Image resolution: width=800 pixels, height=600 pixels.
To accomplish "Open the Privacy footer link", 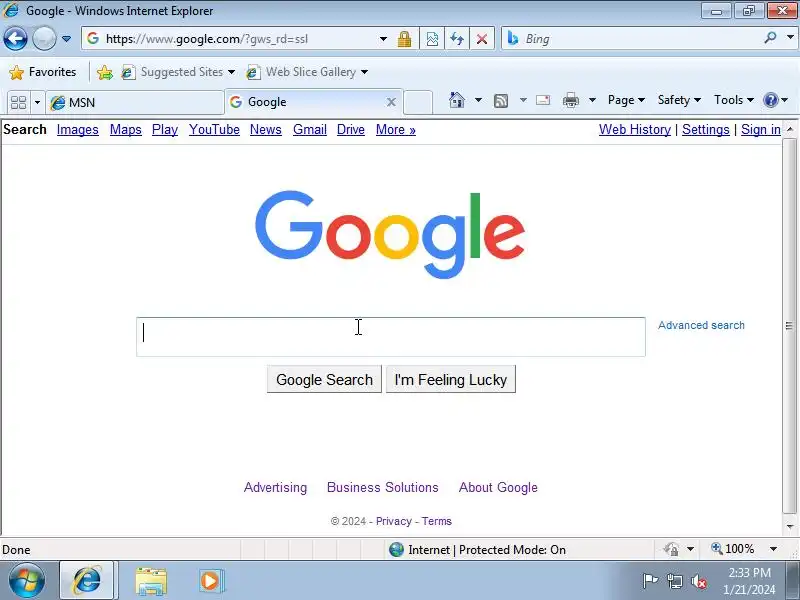I will click(x=393, y=521).
